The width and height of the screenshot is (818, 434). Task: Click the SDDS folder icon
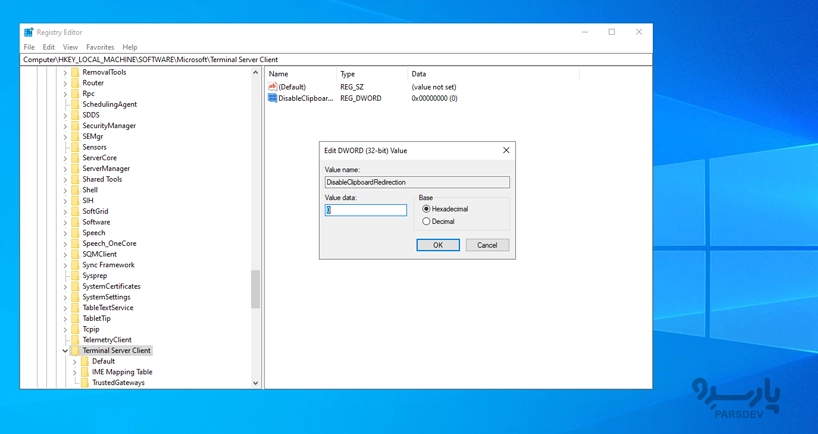click(75, 115)
